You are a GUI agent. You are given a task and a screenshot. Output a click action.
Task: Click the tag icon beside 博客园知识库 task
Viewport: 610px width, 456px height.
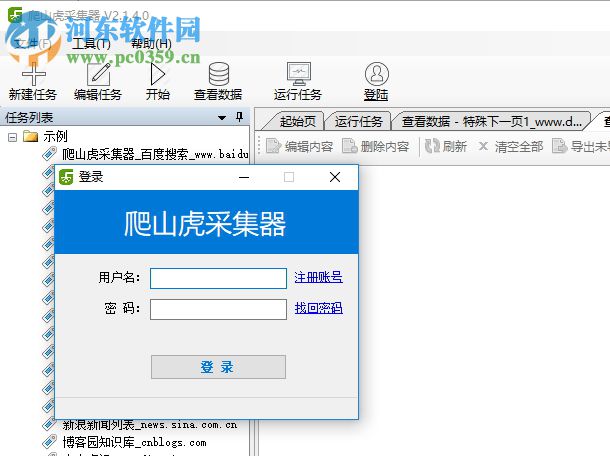[49, 442]
